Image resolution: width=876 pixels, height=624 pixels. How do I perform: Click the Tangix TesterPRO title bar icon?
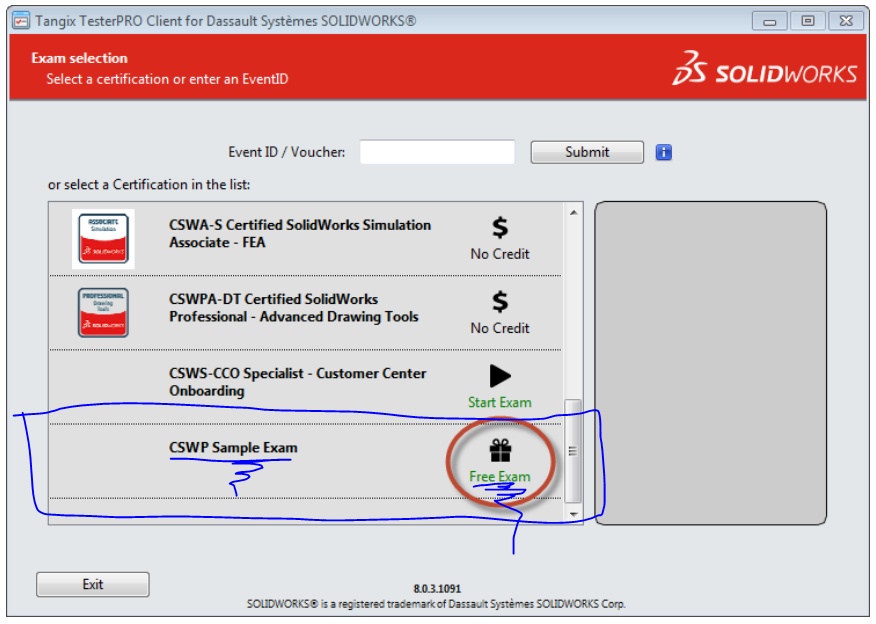21,21
